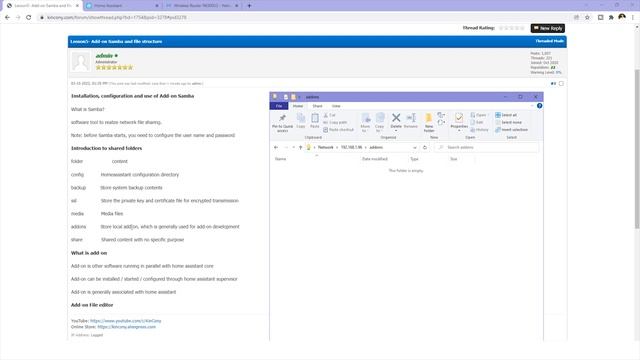The height and width of the screenshot is (360, 640).
Task: Click the Search addons field
Action: click(x=486, y=147)
